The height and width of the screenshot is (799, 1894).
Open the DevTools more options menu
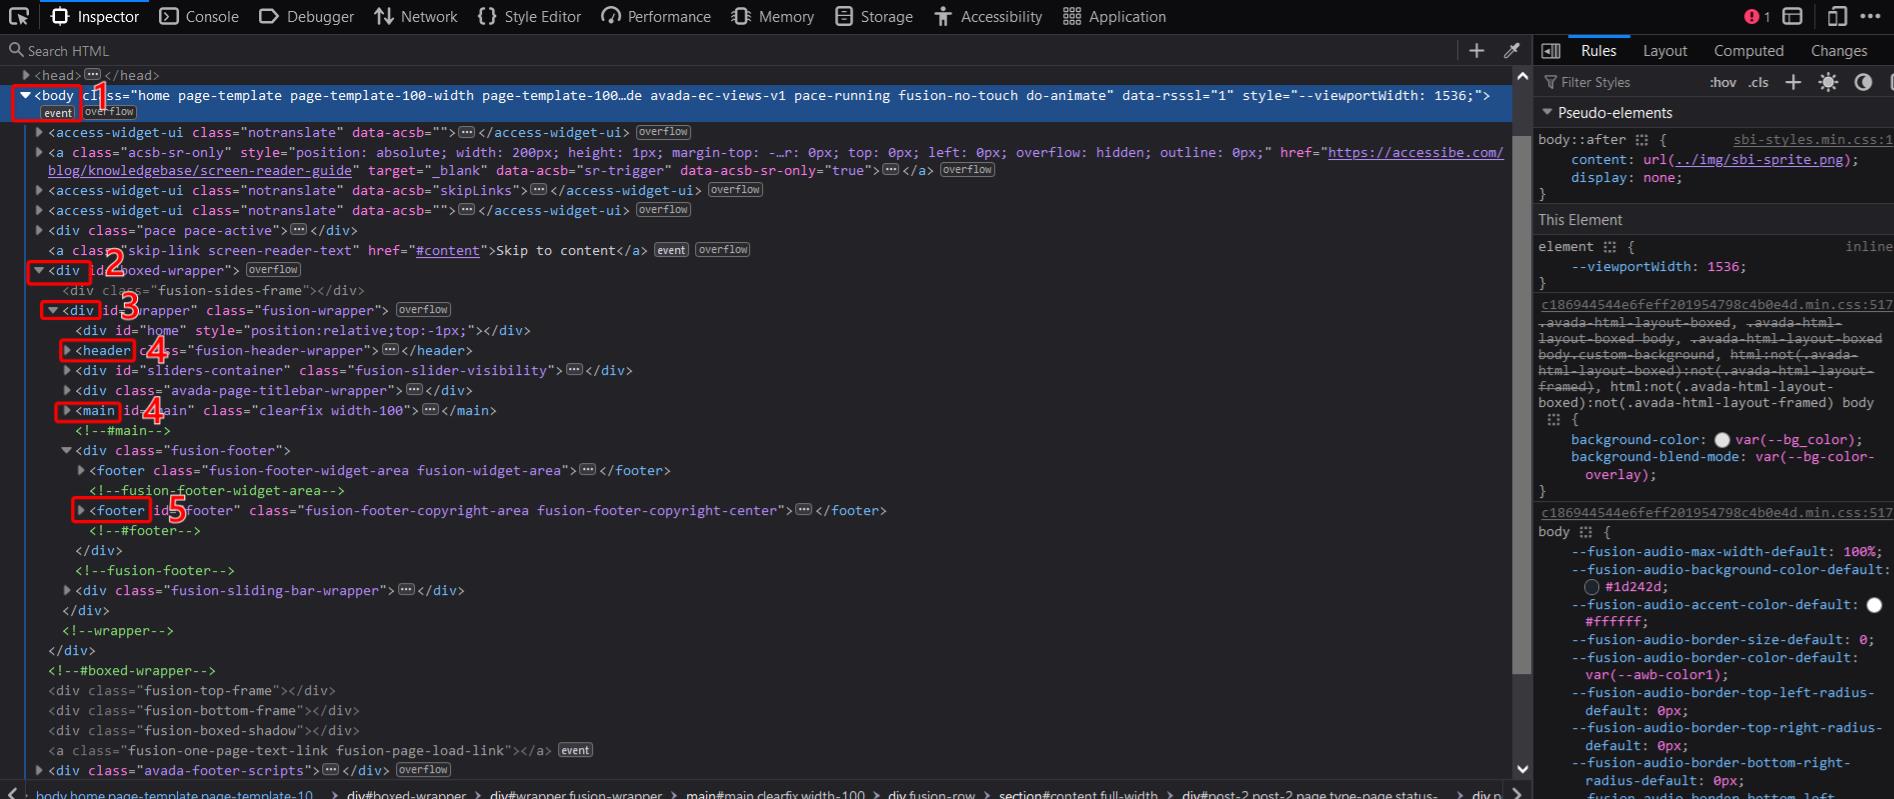[x=1870, y=16]
